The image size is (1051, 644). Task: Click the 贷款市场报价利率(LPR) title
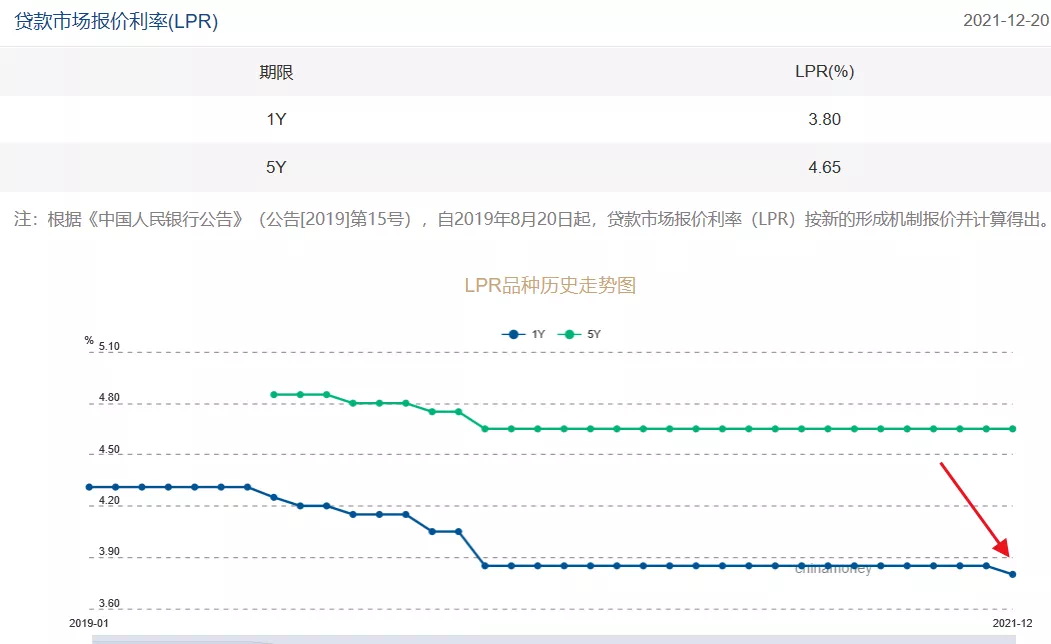click(x=116, y=21)
